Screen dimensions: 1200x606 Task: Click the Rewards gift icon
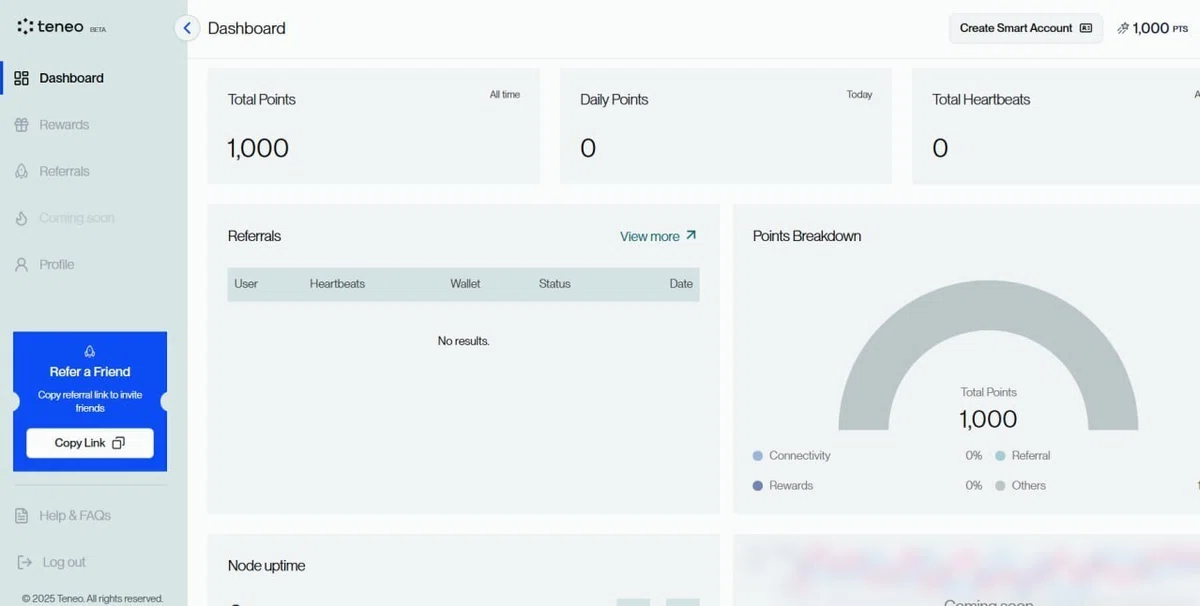(x=21, y=125)
